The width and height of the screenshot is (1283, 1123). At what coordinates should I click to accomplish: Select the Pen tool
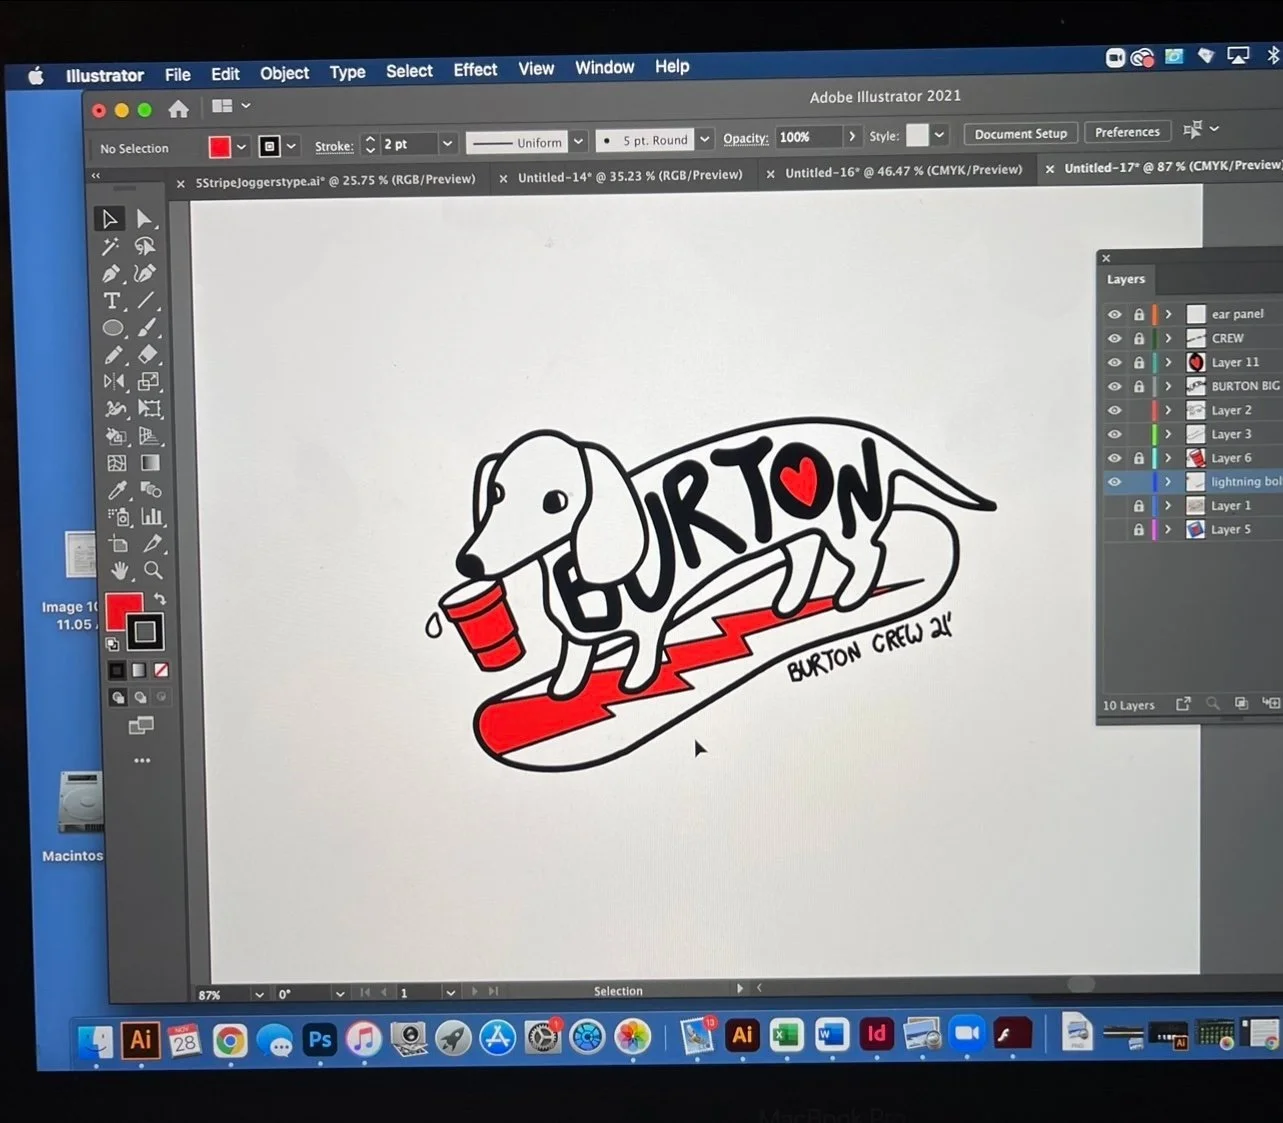[111, 273]
